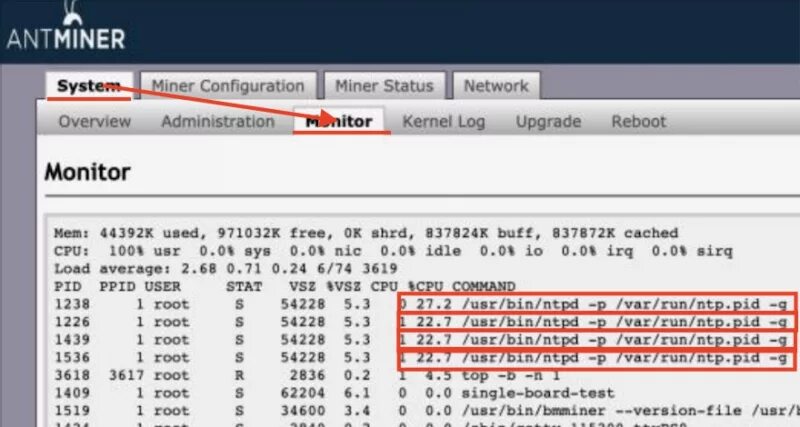Screen dimensions: 800x427
Task: Click the row for PID 1439
Action: (421, 340)
